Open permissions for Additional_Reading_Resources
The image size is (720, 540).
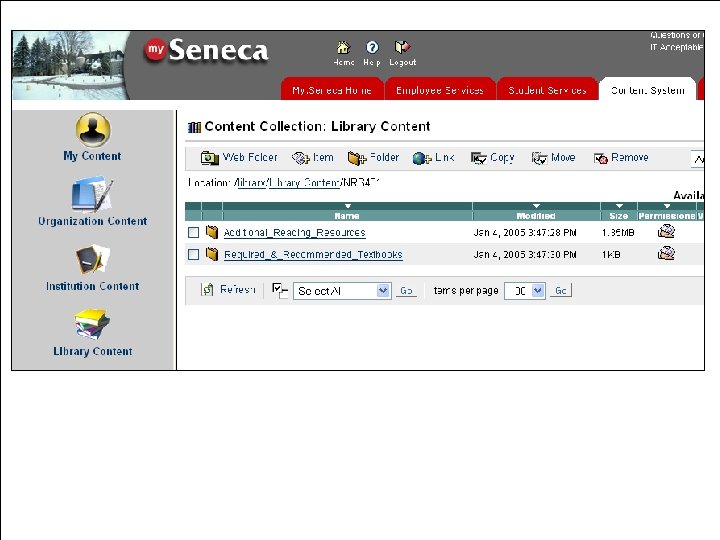pyautogui.click(x=666, y=231)
